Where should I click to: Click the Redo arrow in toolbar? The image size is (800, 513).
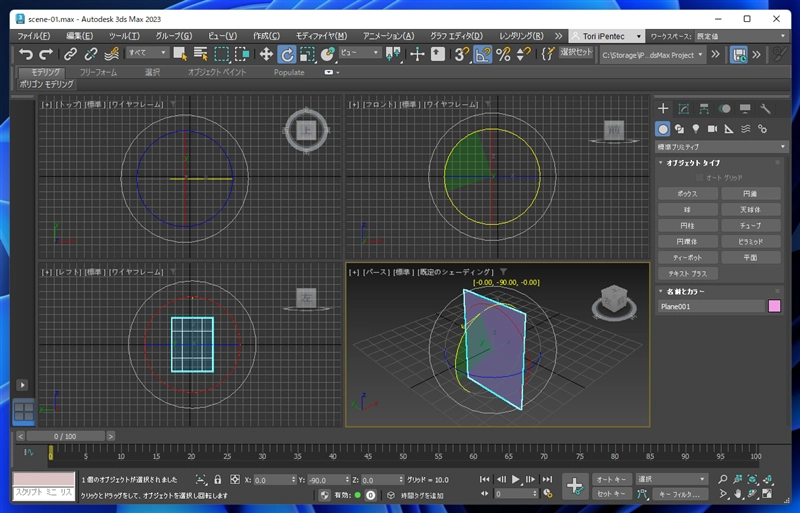click(x=46, y=54)
